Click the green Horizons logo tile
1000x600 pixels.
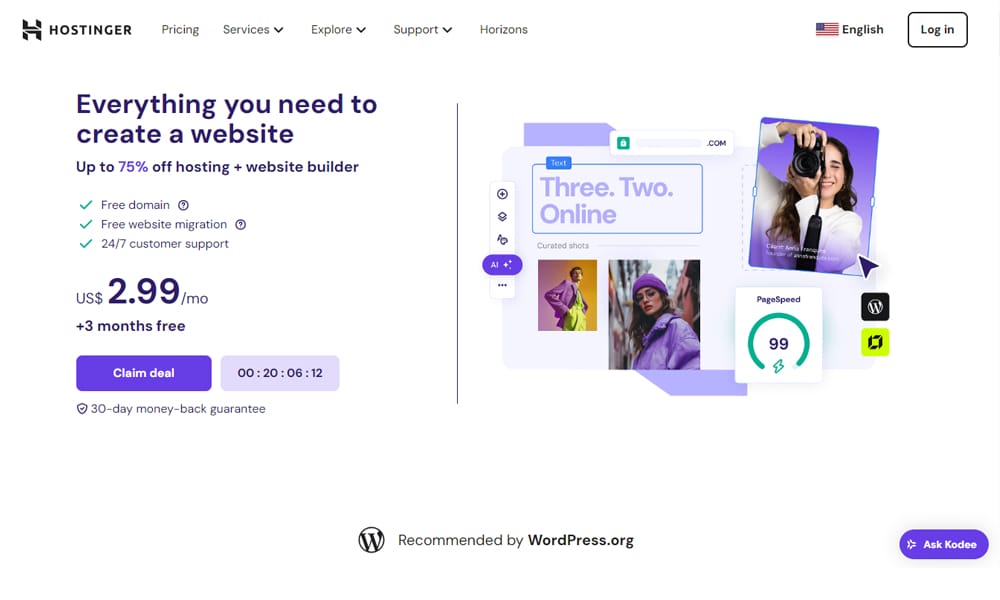point(875,342)
